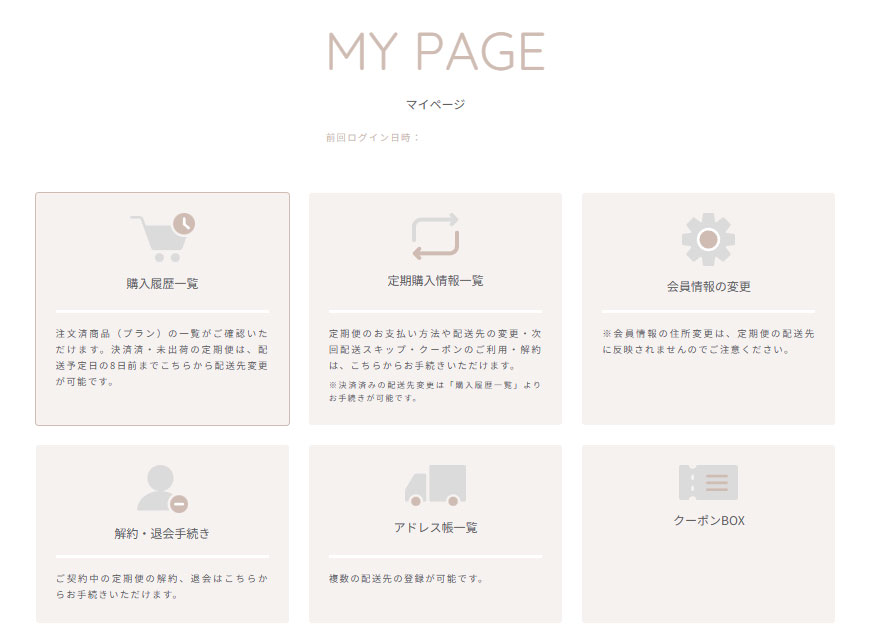Open the 定期購入情報一覧 title link
870x644 pixels.
[435, 281]
